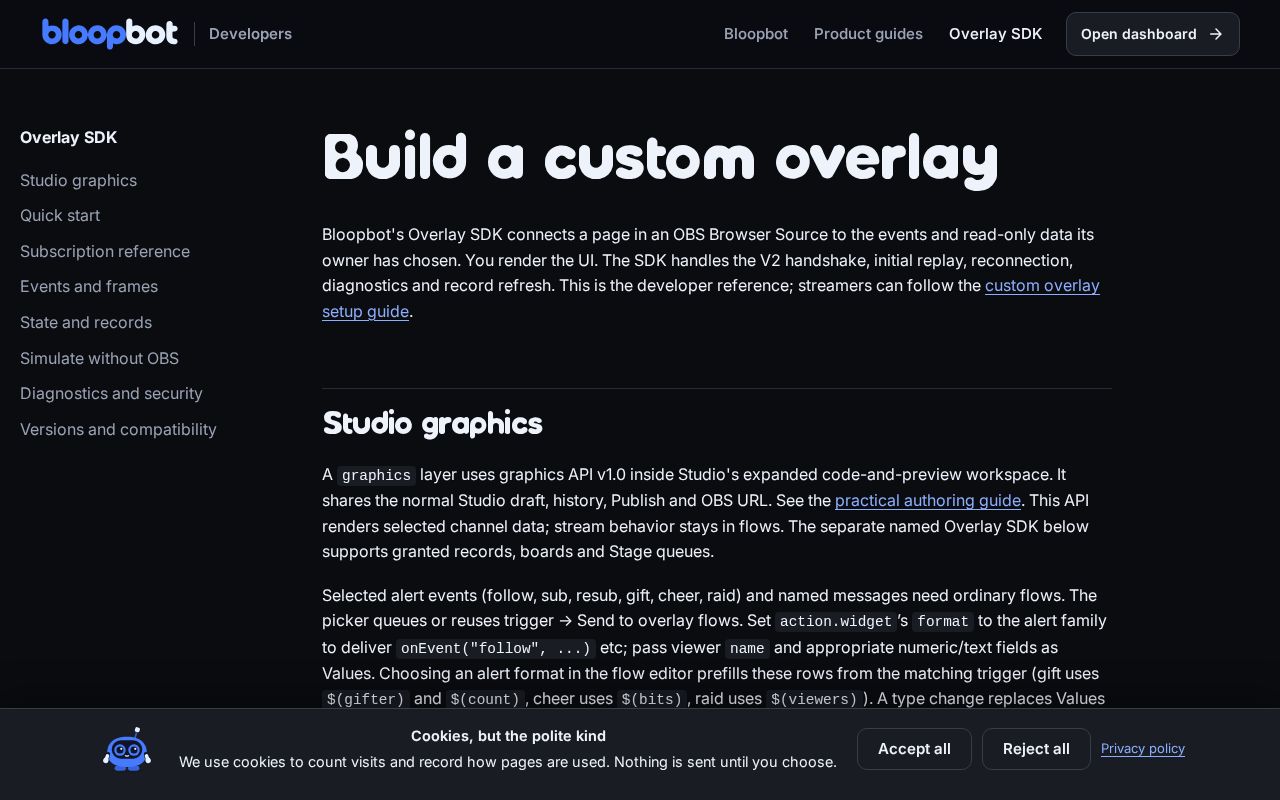Open Versions and compatibility sidebar link
This screenshot has width=1280, height=800.
[118, 429]
